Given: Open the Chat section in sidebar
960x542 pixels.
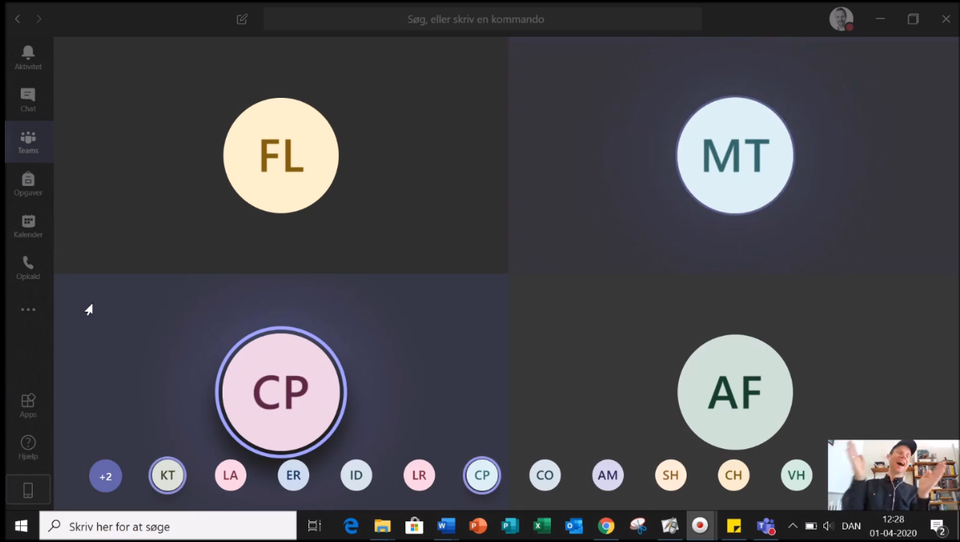Looking at the screenshot, I should [x=28, y=98].
